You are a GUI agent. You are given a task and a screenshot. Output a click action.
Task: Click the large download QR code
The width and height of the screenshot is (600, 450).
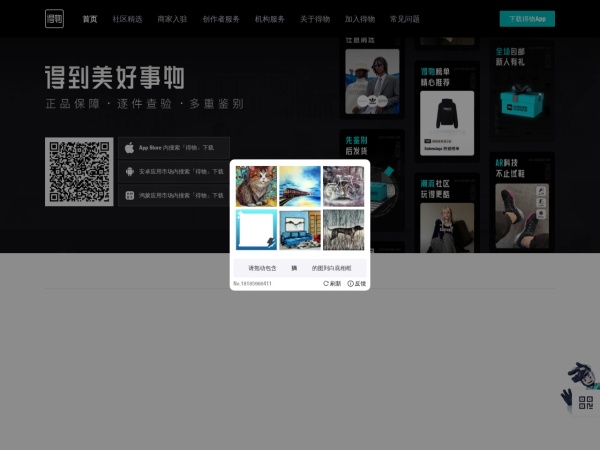(x=79, y=172)
